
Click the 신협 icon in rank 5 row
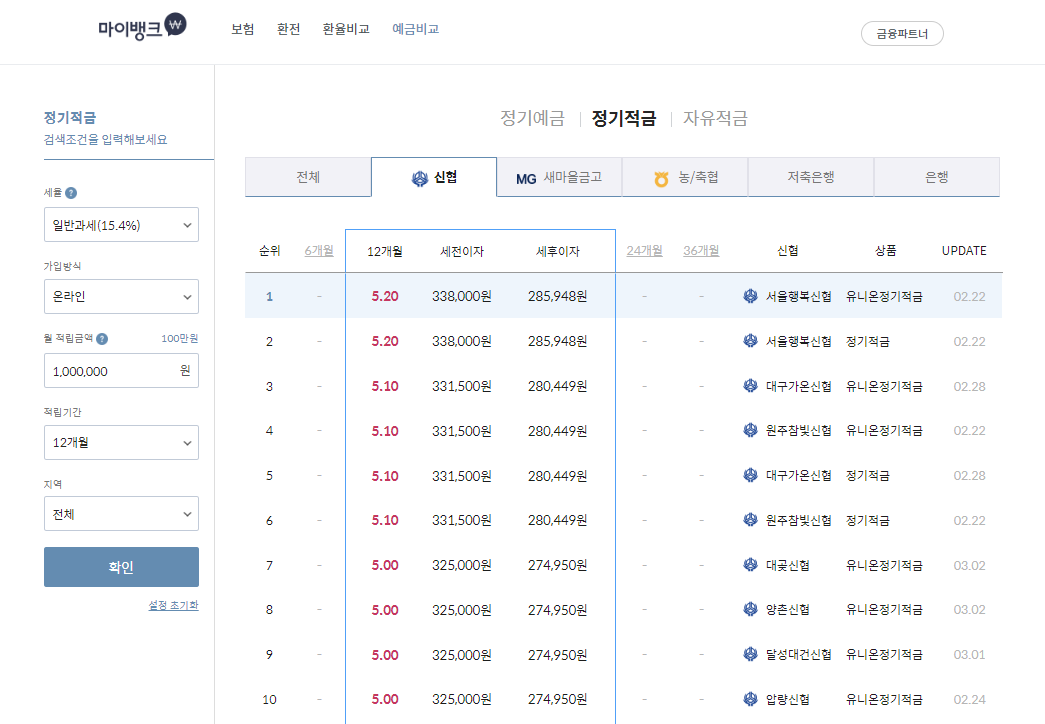tap(750, 475)
